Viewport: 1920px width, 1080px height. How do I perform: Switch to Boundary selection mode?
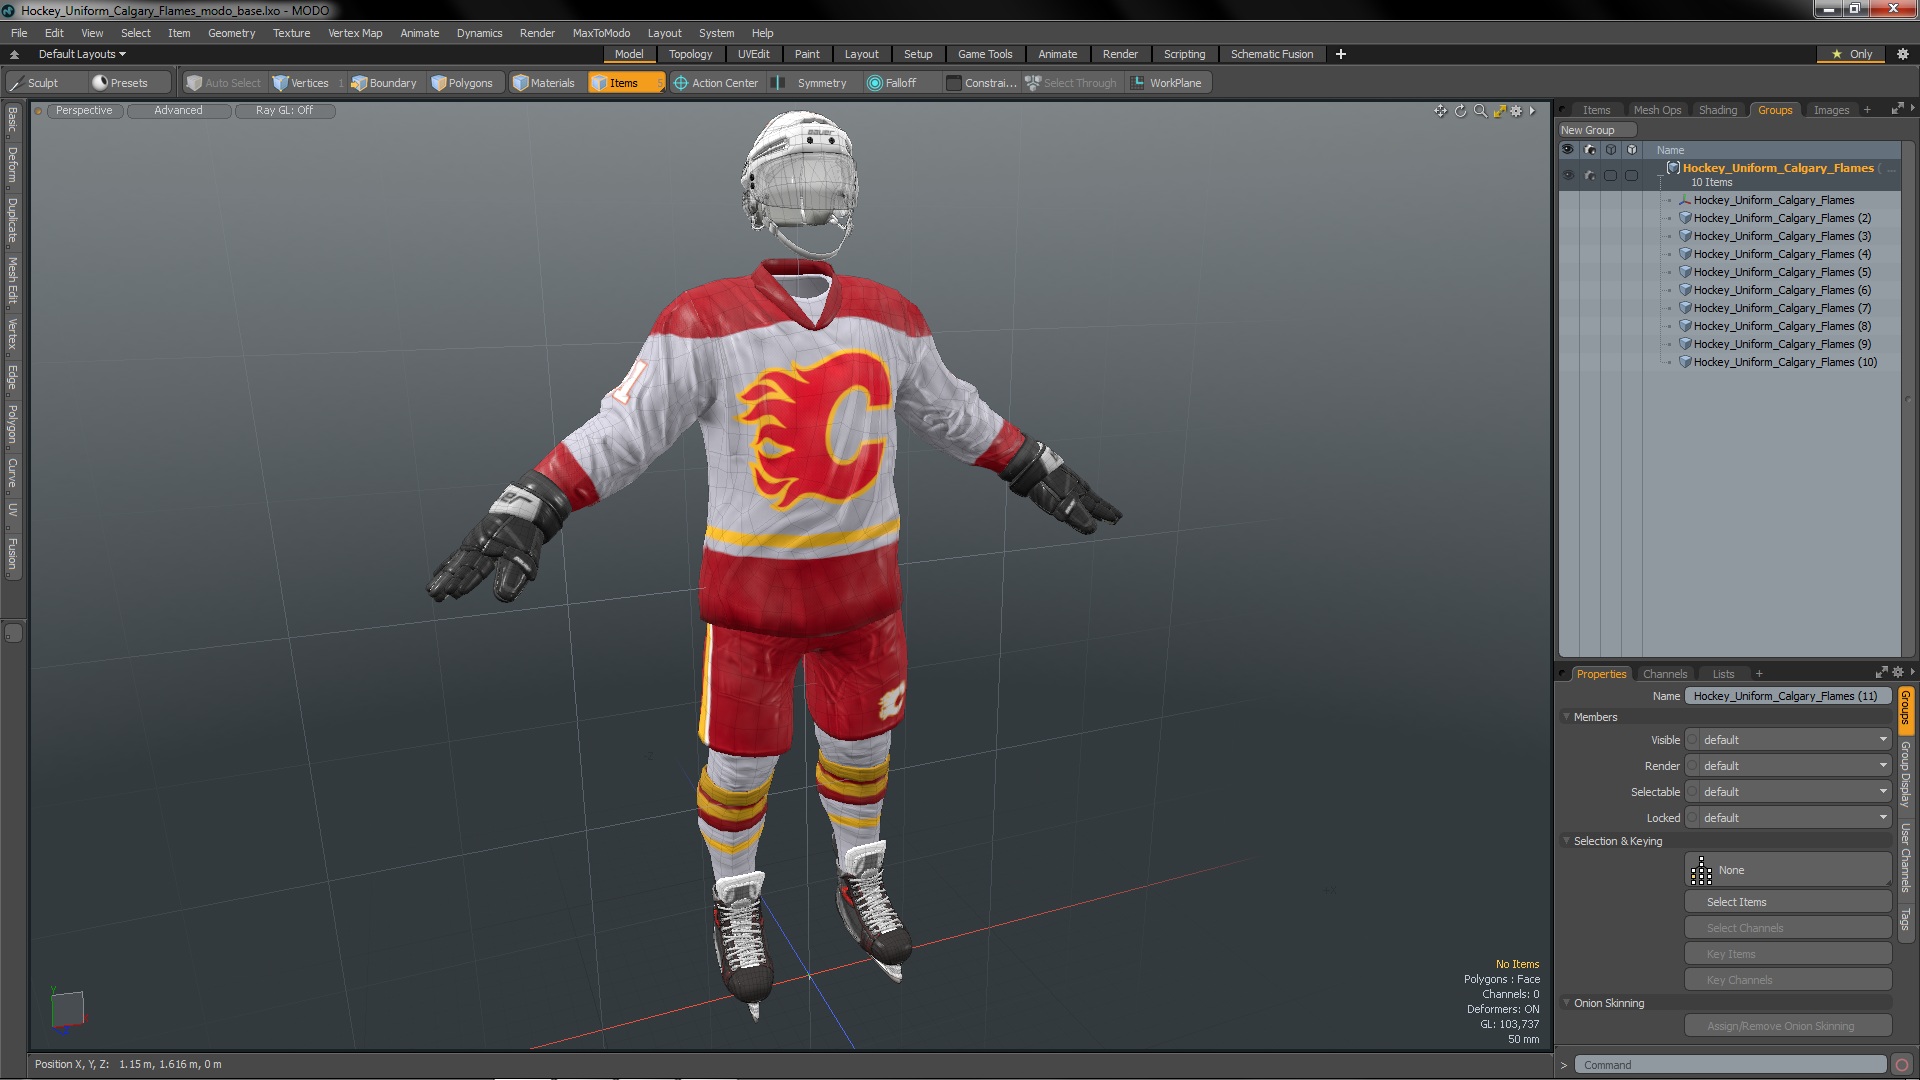384,83
